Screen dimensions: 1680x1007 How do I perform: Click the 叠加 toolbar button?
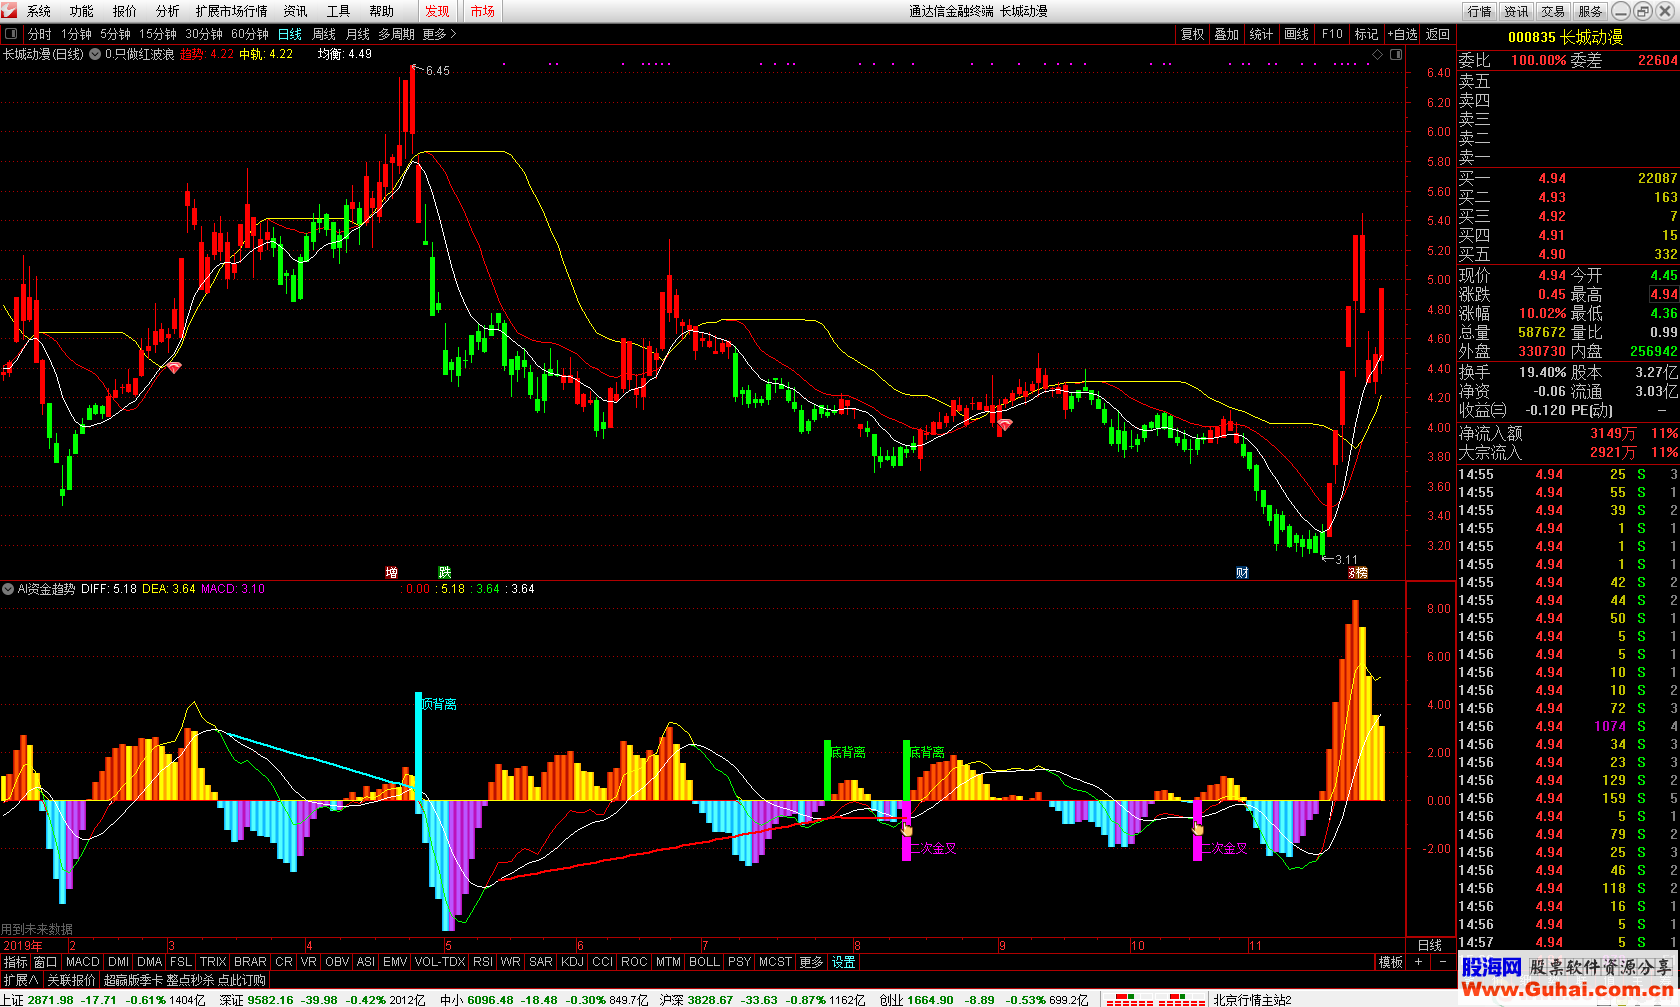click(1227, 34)
